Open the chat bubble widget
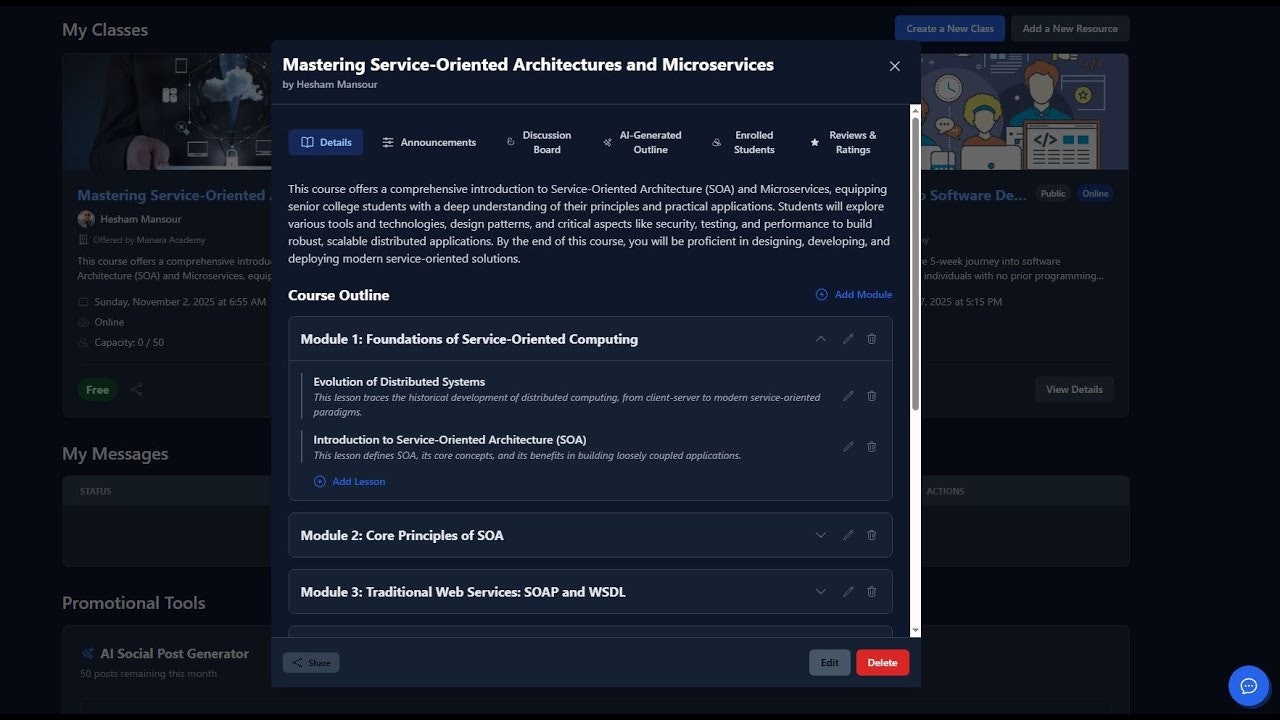 click(1248, 686)
